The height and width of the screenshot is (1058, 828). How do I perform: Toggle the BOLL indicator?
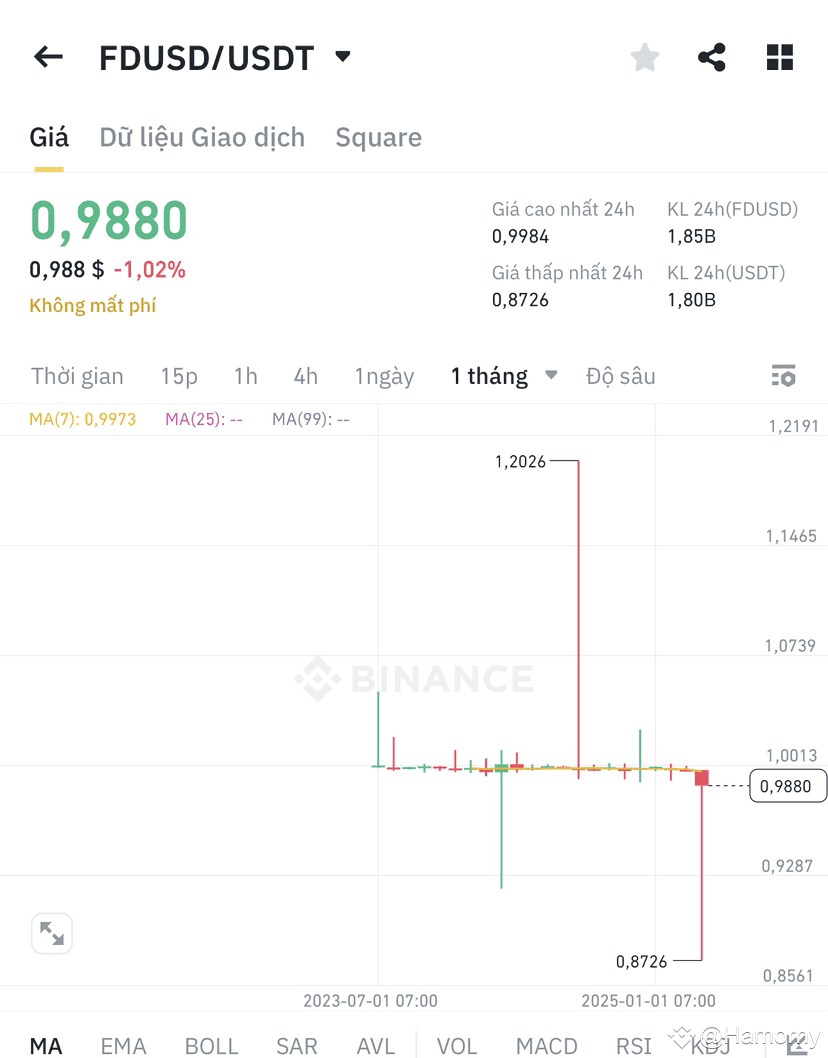[x=211, y=1045]
